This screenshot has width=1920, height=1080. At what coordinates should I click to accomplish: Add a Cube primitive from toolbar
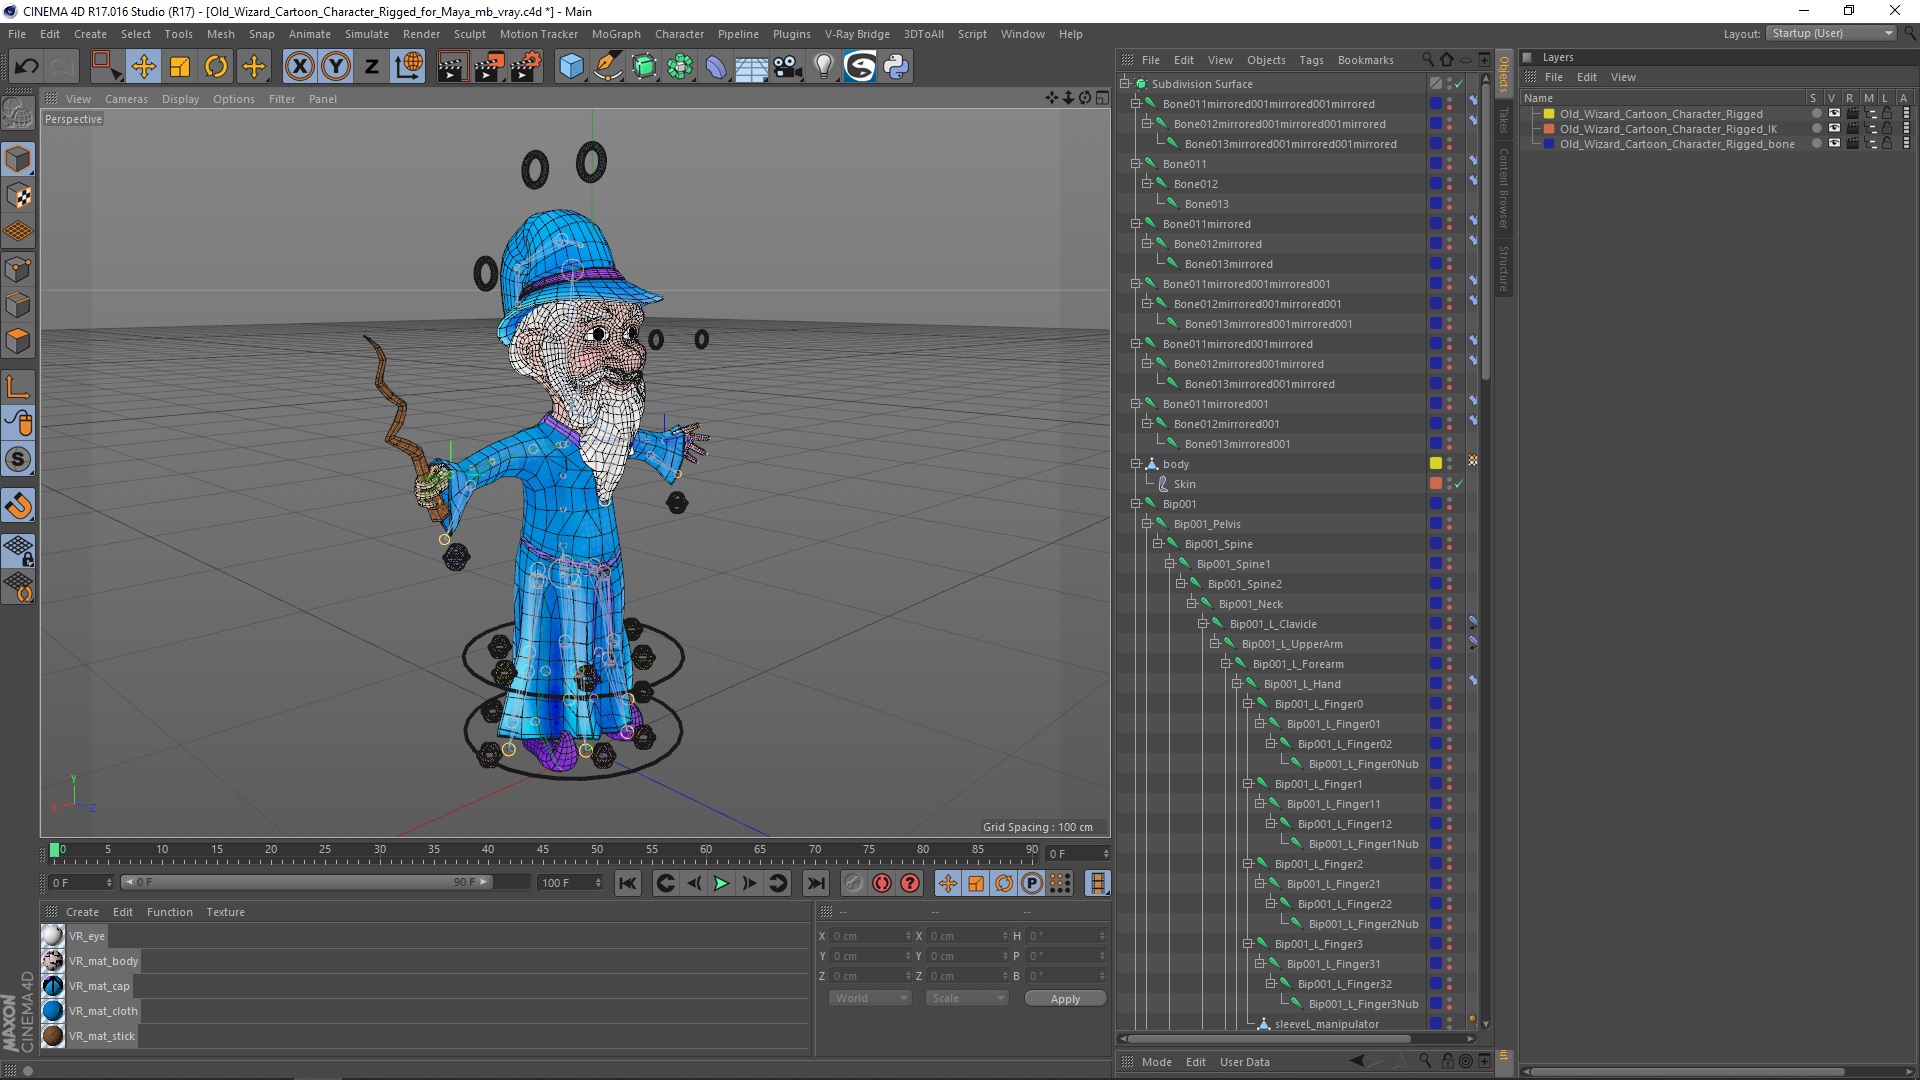(x=571, y=67)
